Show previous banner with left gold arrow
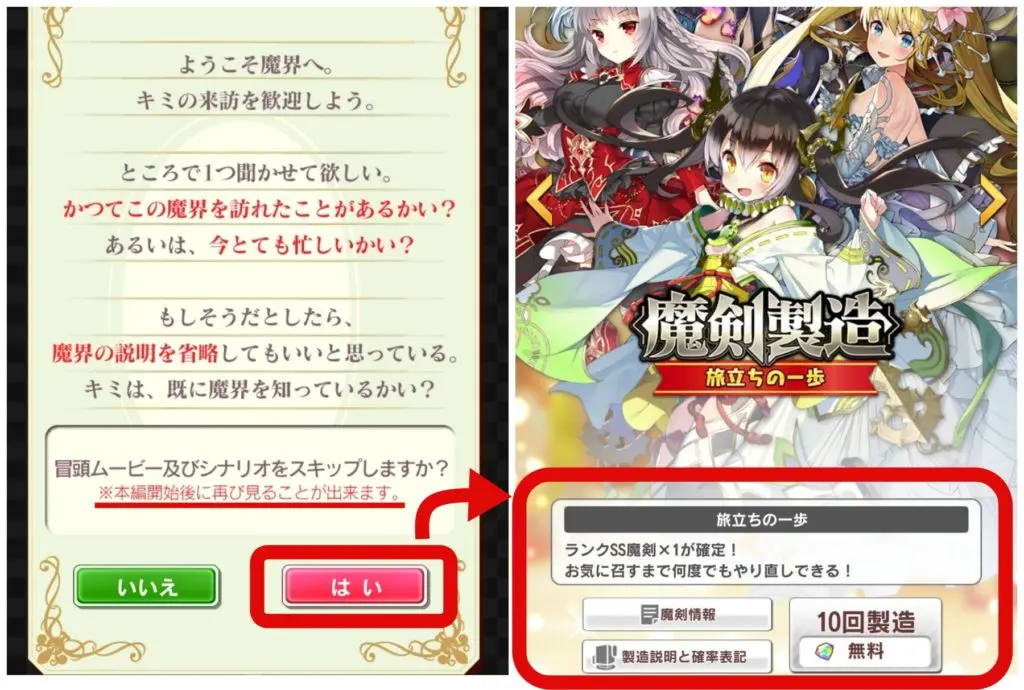1024x690 pixels. 539,199
